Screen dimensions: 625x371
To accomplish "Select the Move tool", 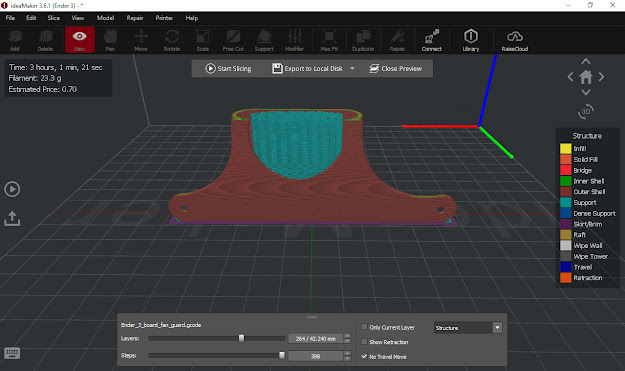I will 141,40.
